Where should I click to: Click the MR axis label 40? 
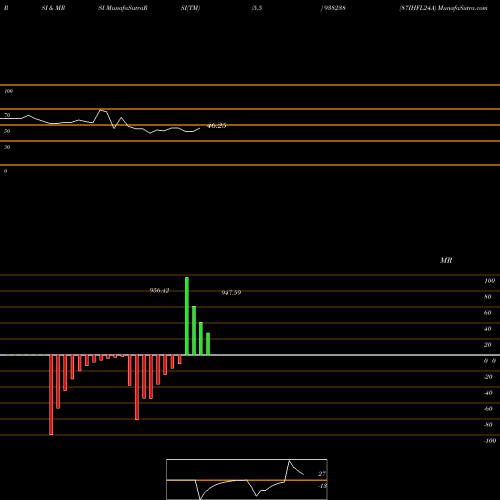[488, 329]
